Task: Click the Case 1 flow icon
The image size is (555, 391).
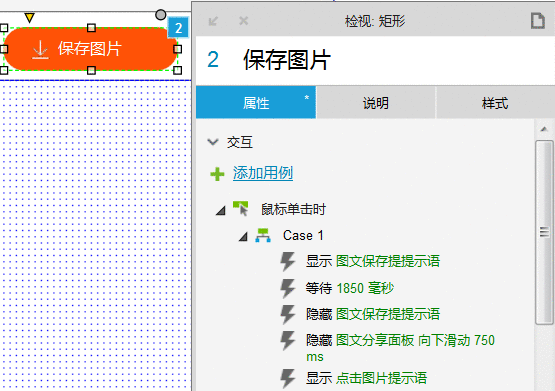Action: click(263, 235)
